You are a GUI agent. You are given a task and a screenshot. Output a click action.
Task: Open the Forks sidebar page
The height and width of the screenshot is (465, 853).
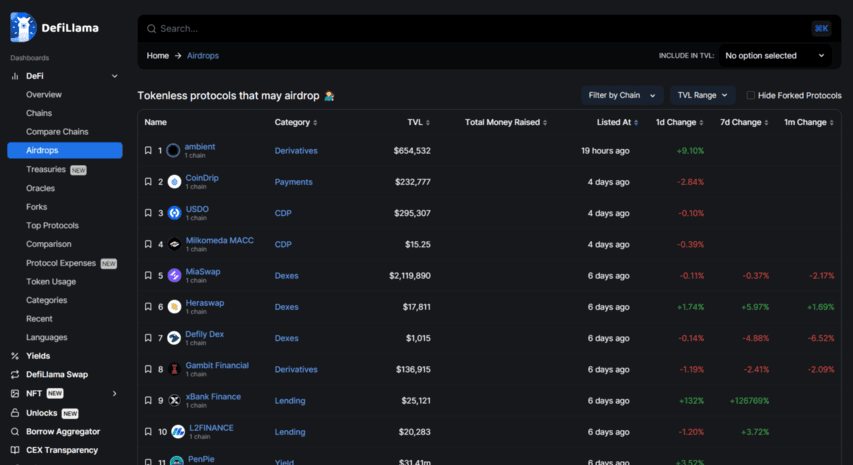click(x=36, y=207)
